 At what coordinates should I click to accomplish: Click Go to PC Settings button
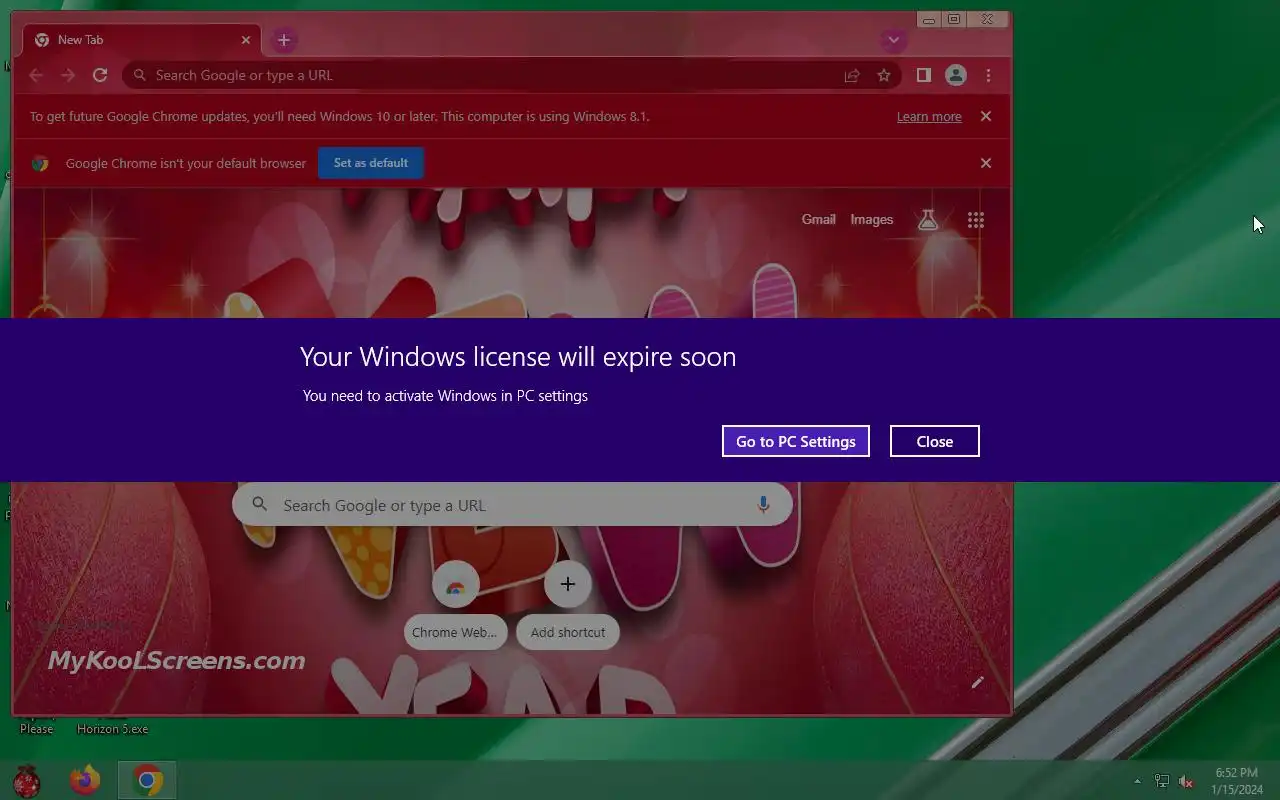click(796, 441)
